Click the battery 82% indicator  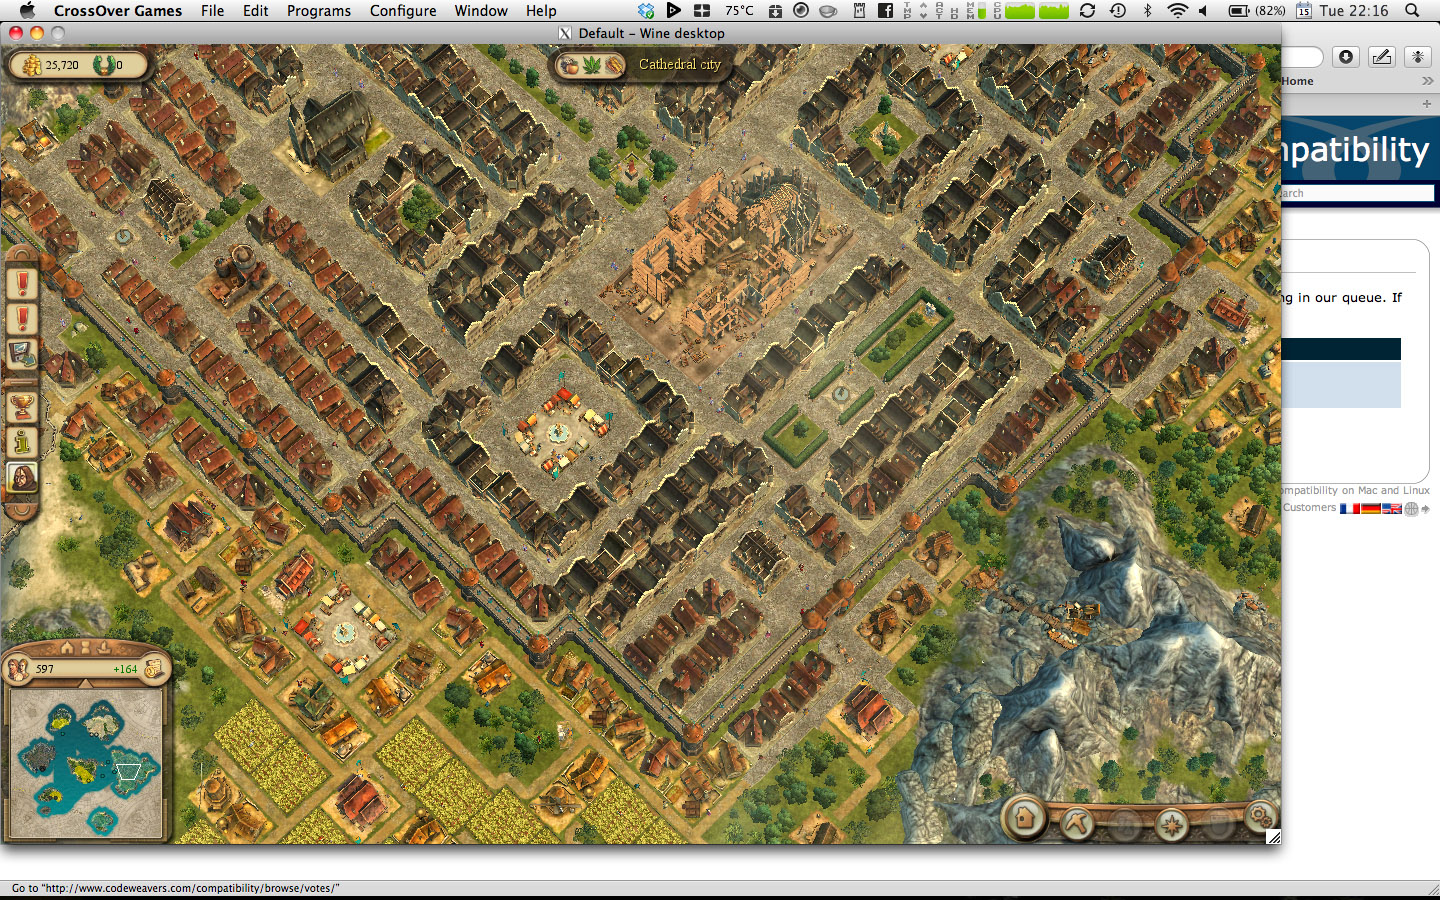click(1257, 10)
